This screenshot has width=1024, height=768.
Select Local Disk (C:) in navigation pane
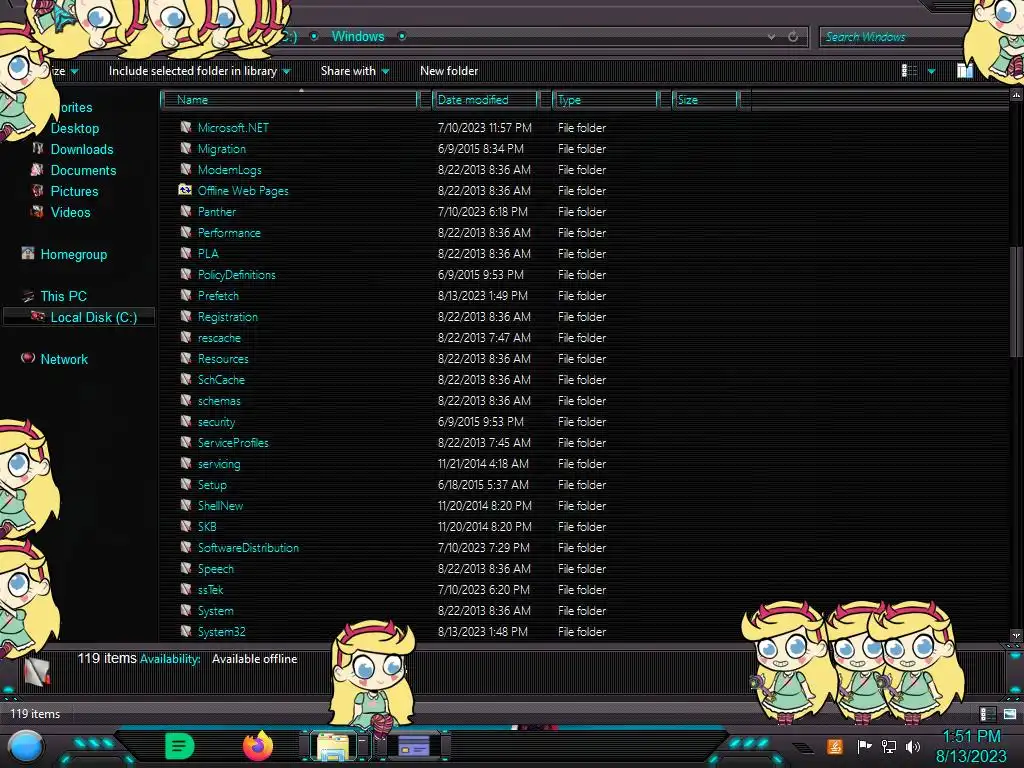coord(93,317)
